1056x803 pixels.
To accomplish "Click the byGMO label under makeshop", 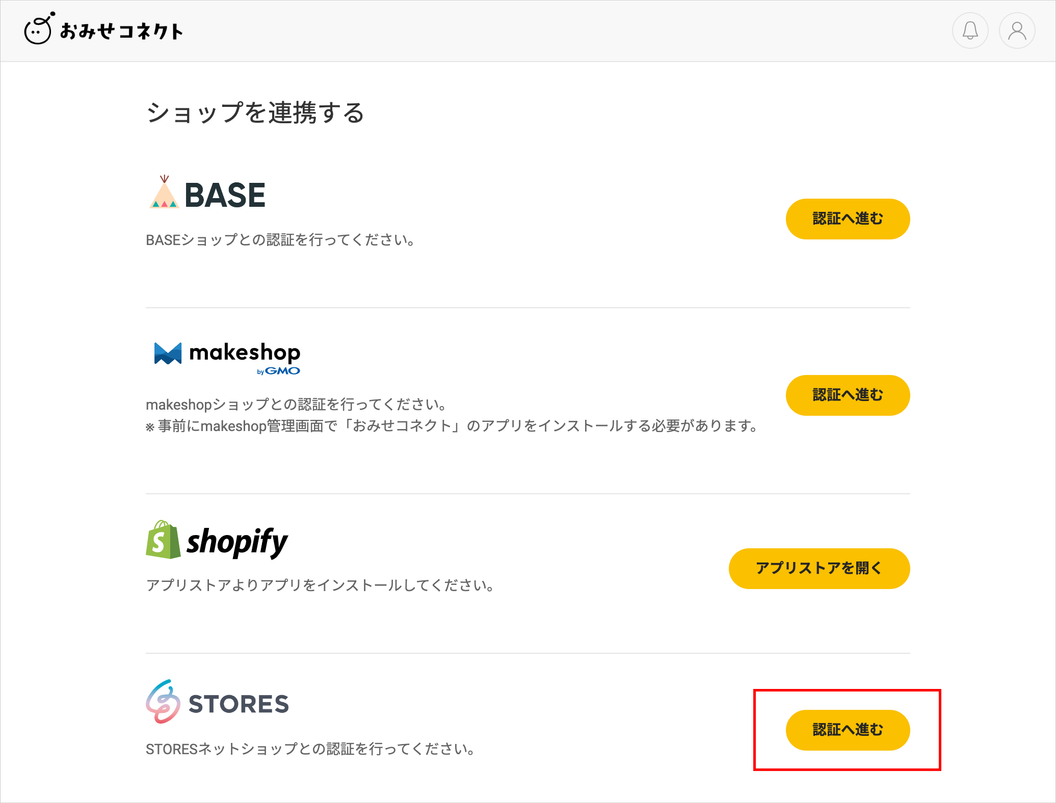I will coord(278,371).
